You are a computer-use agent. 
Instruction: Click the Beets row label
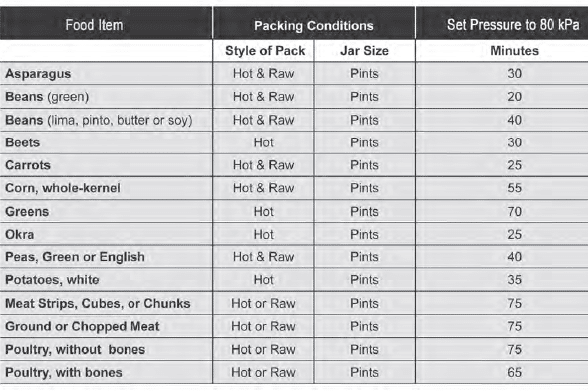(x=22, y=142)
